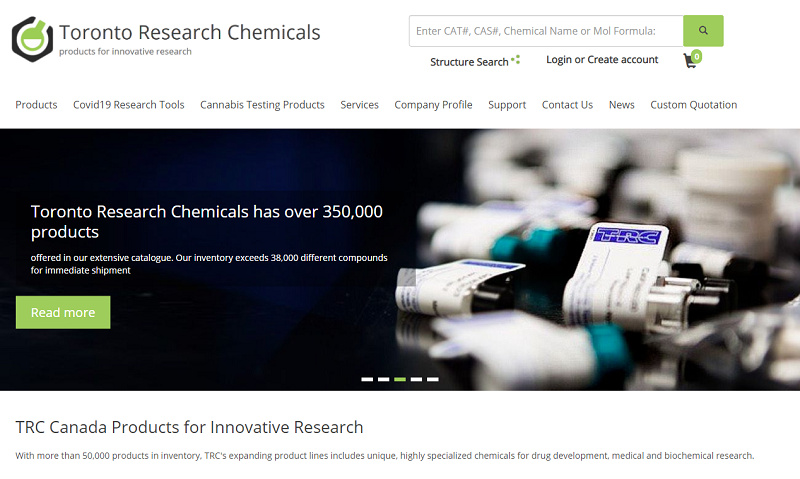The width and height of the screenshot is (800, 479).
Task: Click the Read more button
Action: click(63, 312)
